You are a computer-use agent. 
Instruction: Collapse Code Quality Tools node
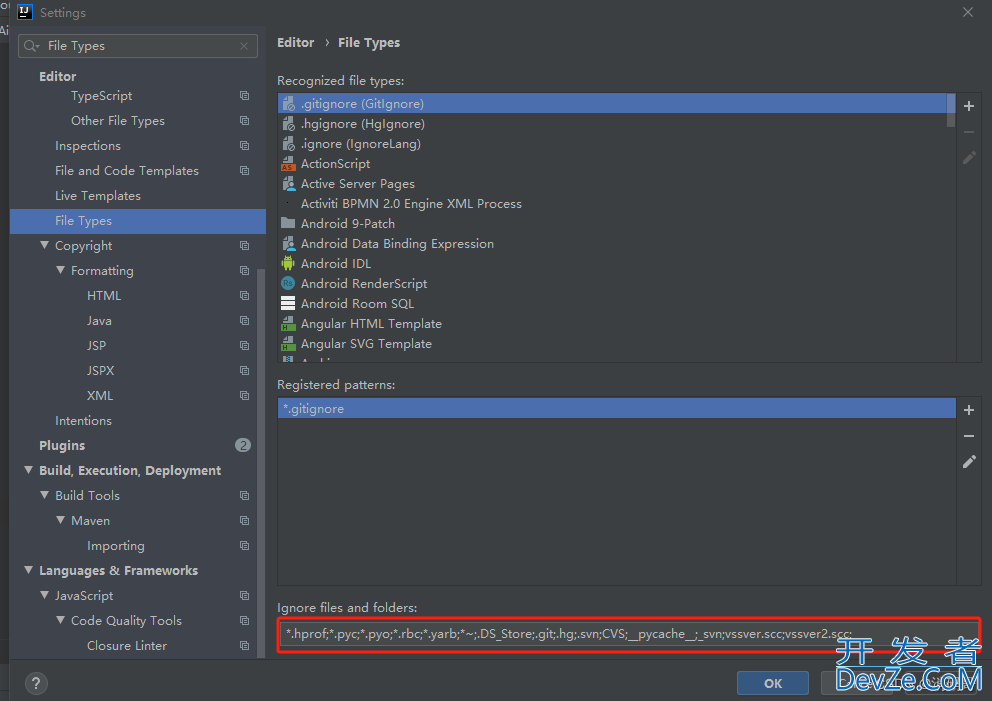[x=60, y=620]
